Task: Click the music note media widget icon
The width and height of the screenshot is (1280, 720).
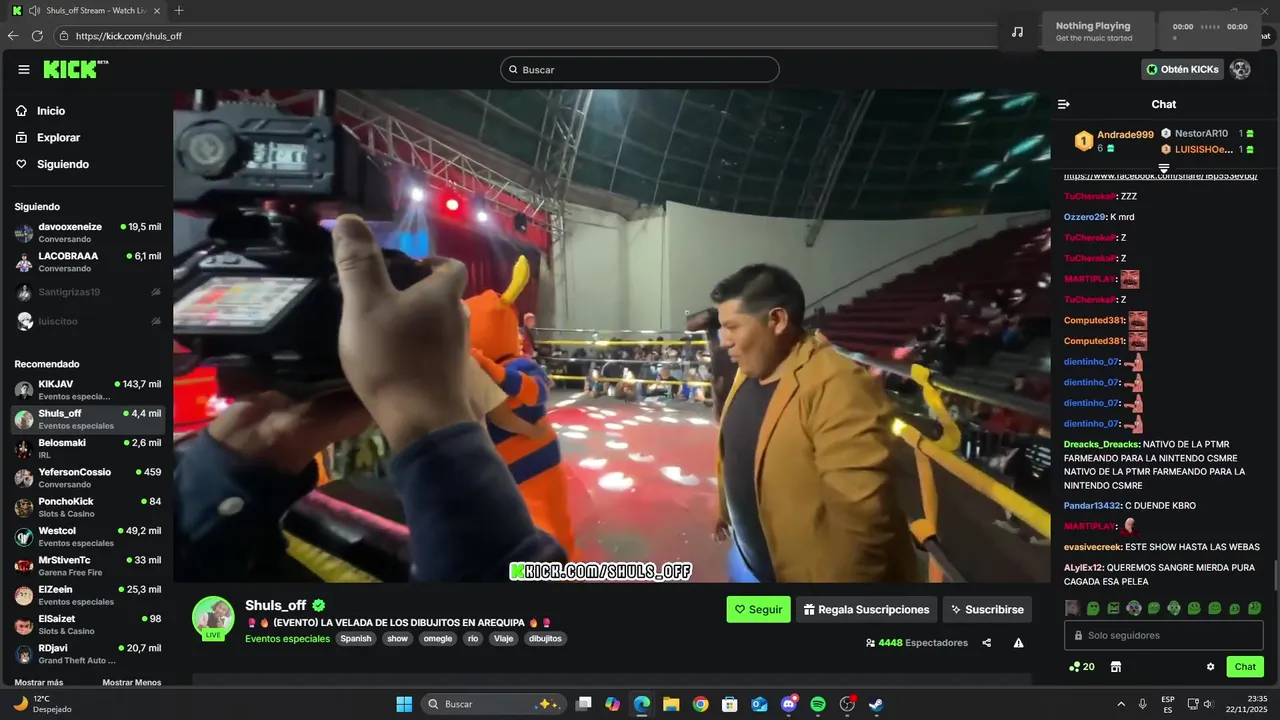Action: click(1018, 32)
